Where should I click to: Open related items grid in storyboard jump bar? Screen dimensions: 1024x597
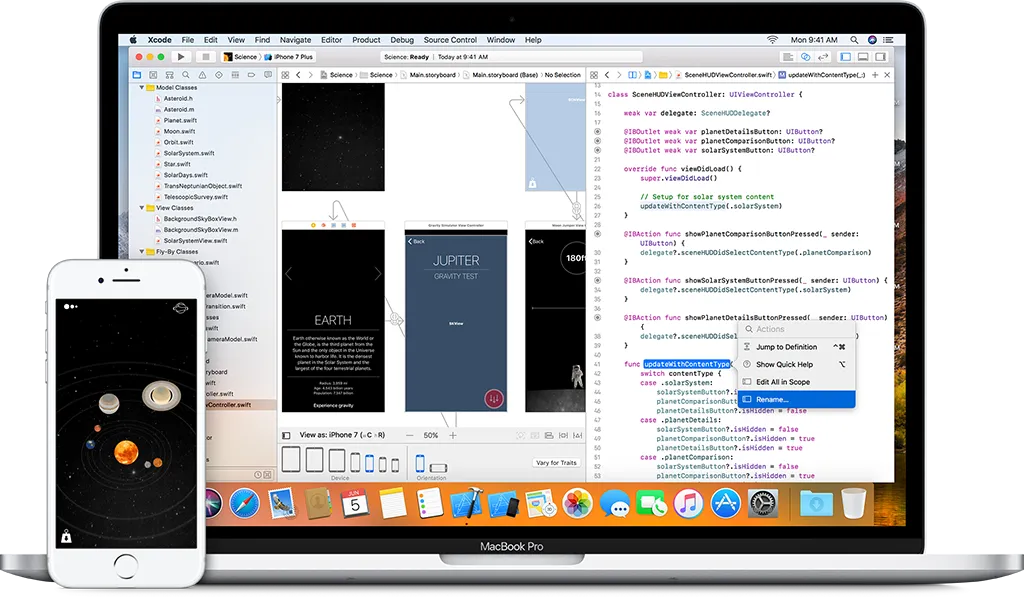tap(285, 75)
